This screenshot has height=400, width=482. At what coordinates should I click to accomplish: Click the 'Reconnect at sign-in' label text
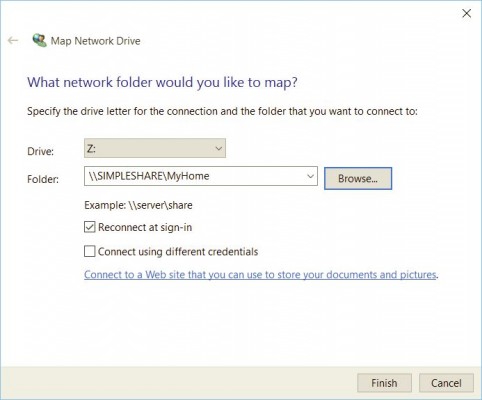tap(145, 227)
